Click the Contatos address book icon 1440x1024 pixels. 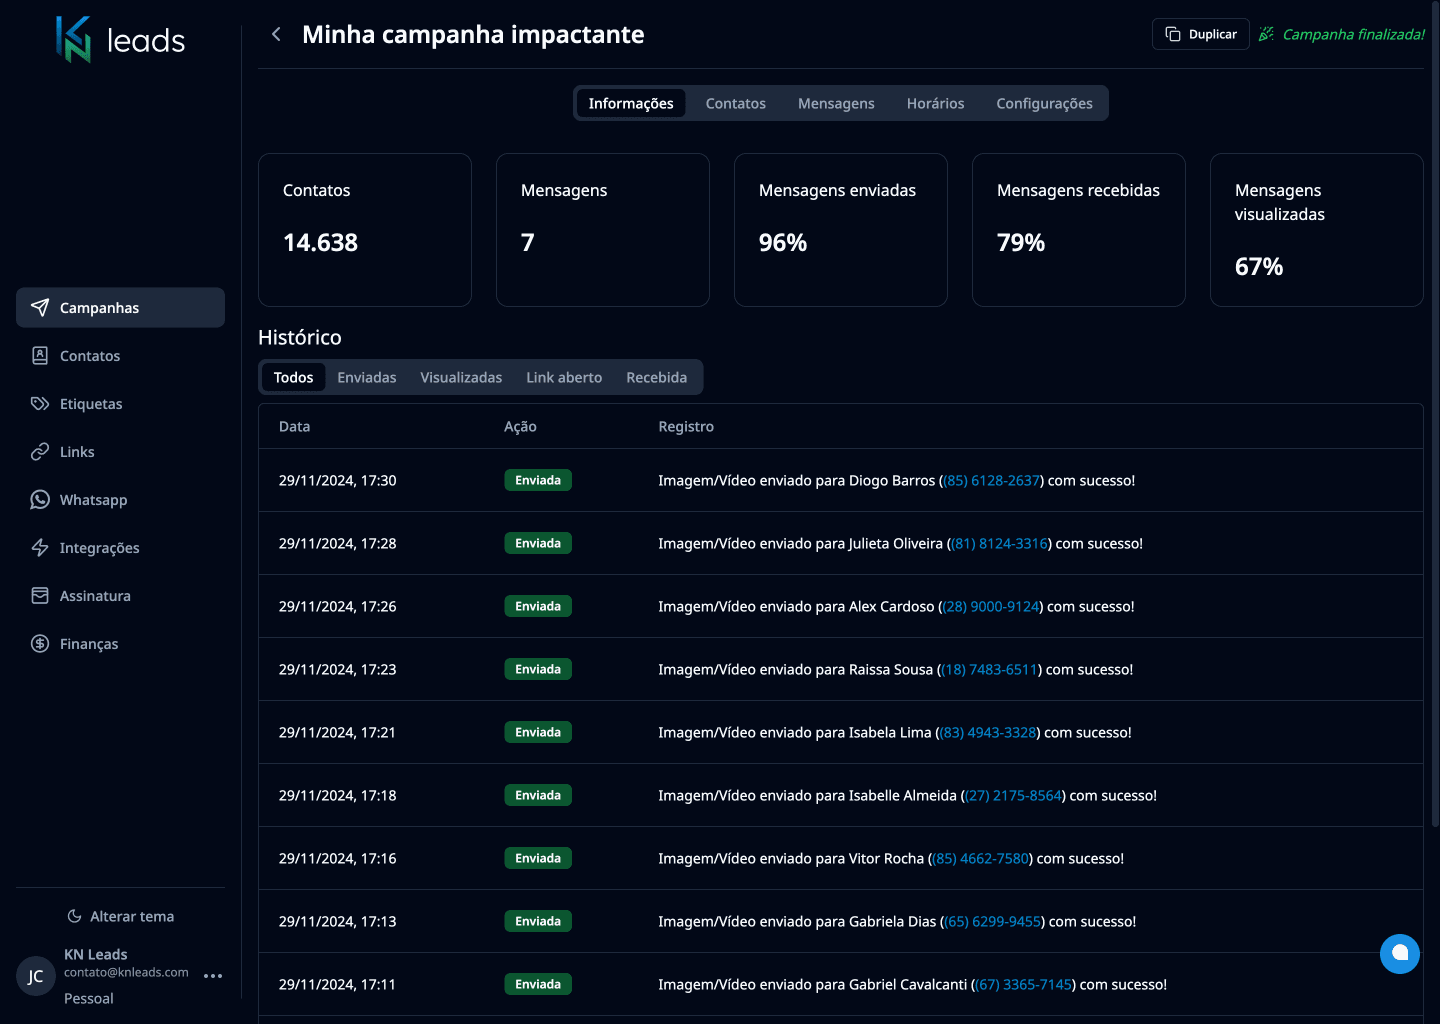40,355
